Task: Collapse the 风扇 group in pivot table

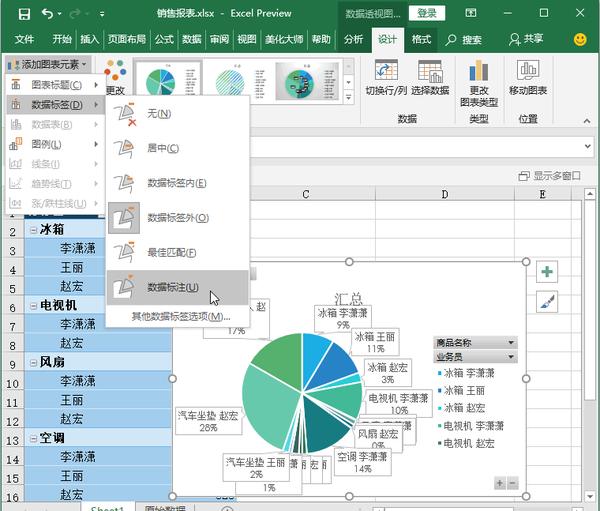Action: (33, 362)
